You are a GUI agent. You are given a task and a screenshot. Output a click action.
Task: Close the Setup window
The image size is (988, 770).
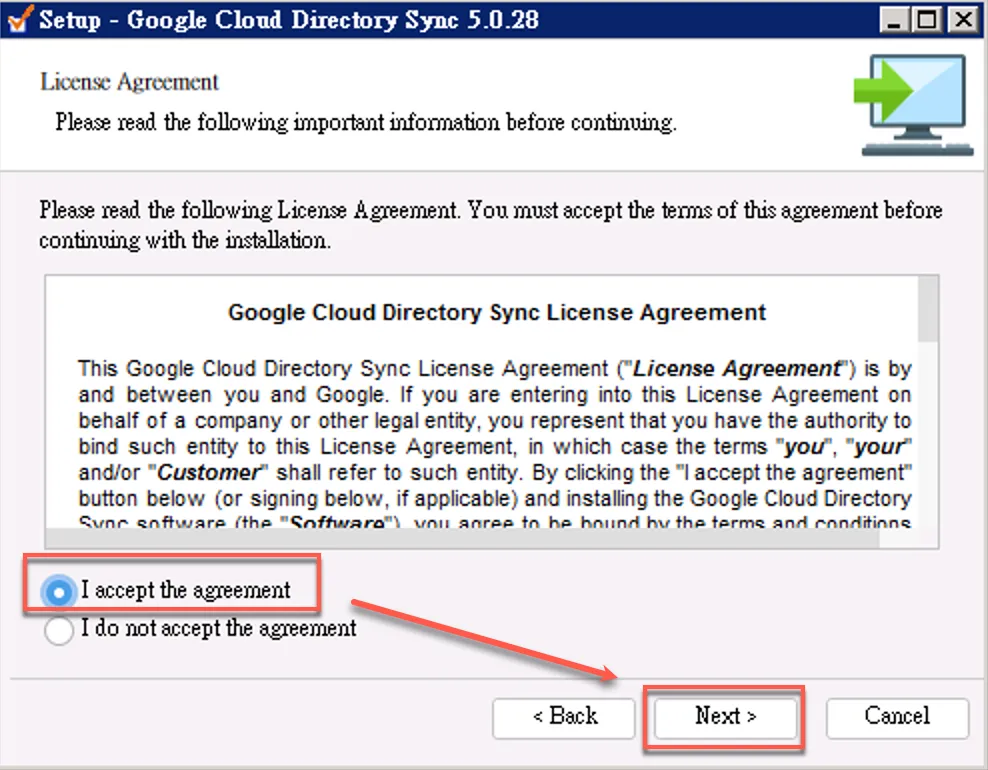(x=963, y=20)
